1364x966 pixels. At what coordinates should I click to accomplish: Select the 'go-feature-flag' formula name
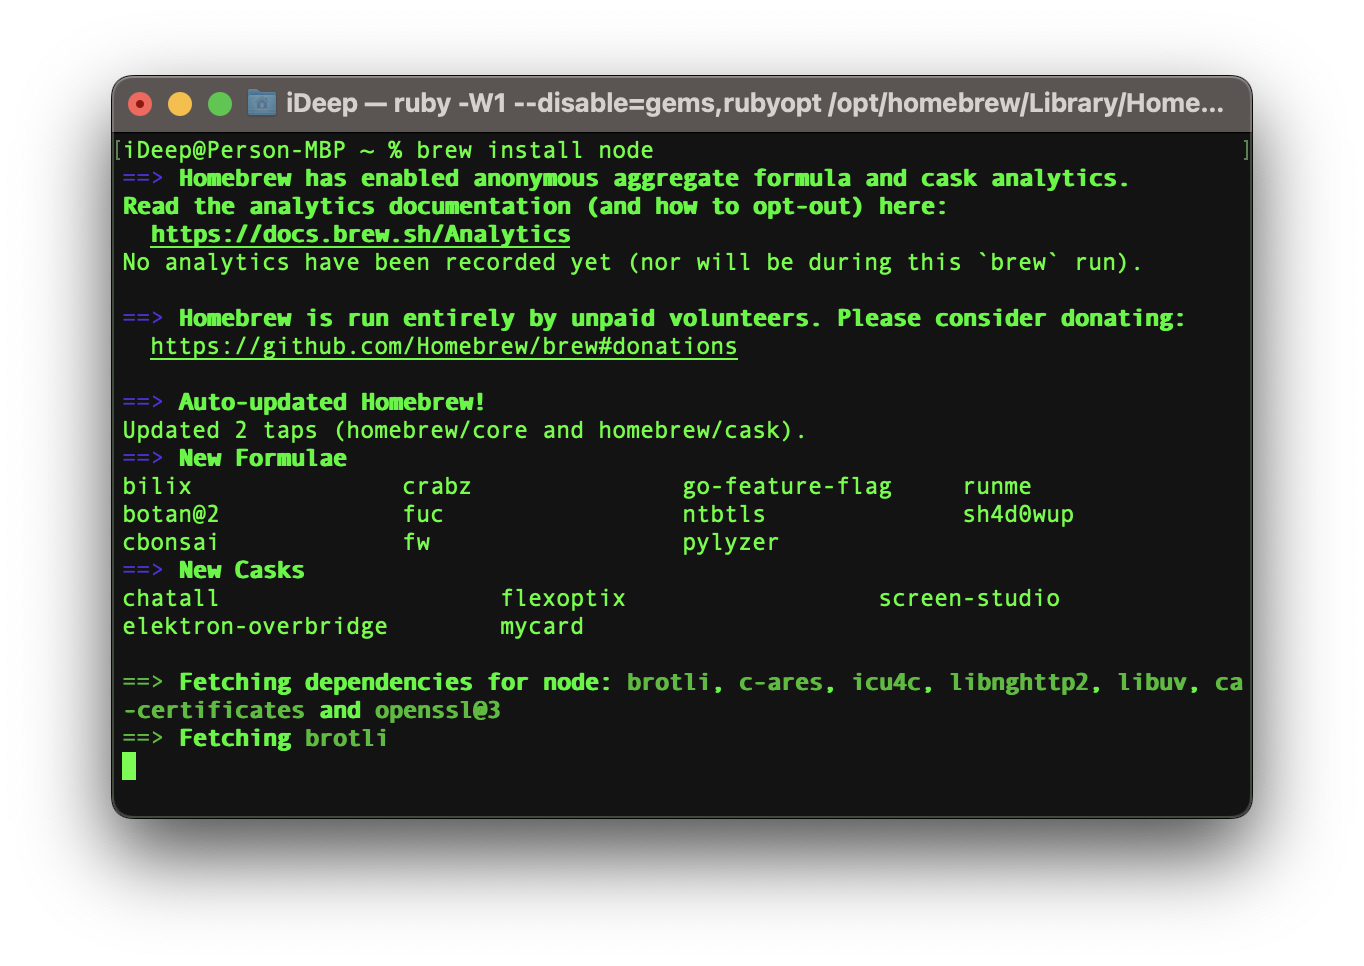[786, 487]
